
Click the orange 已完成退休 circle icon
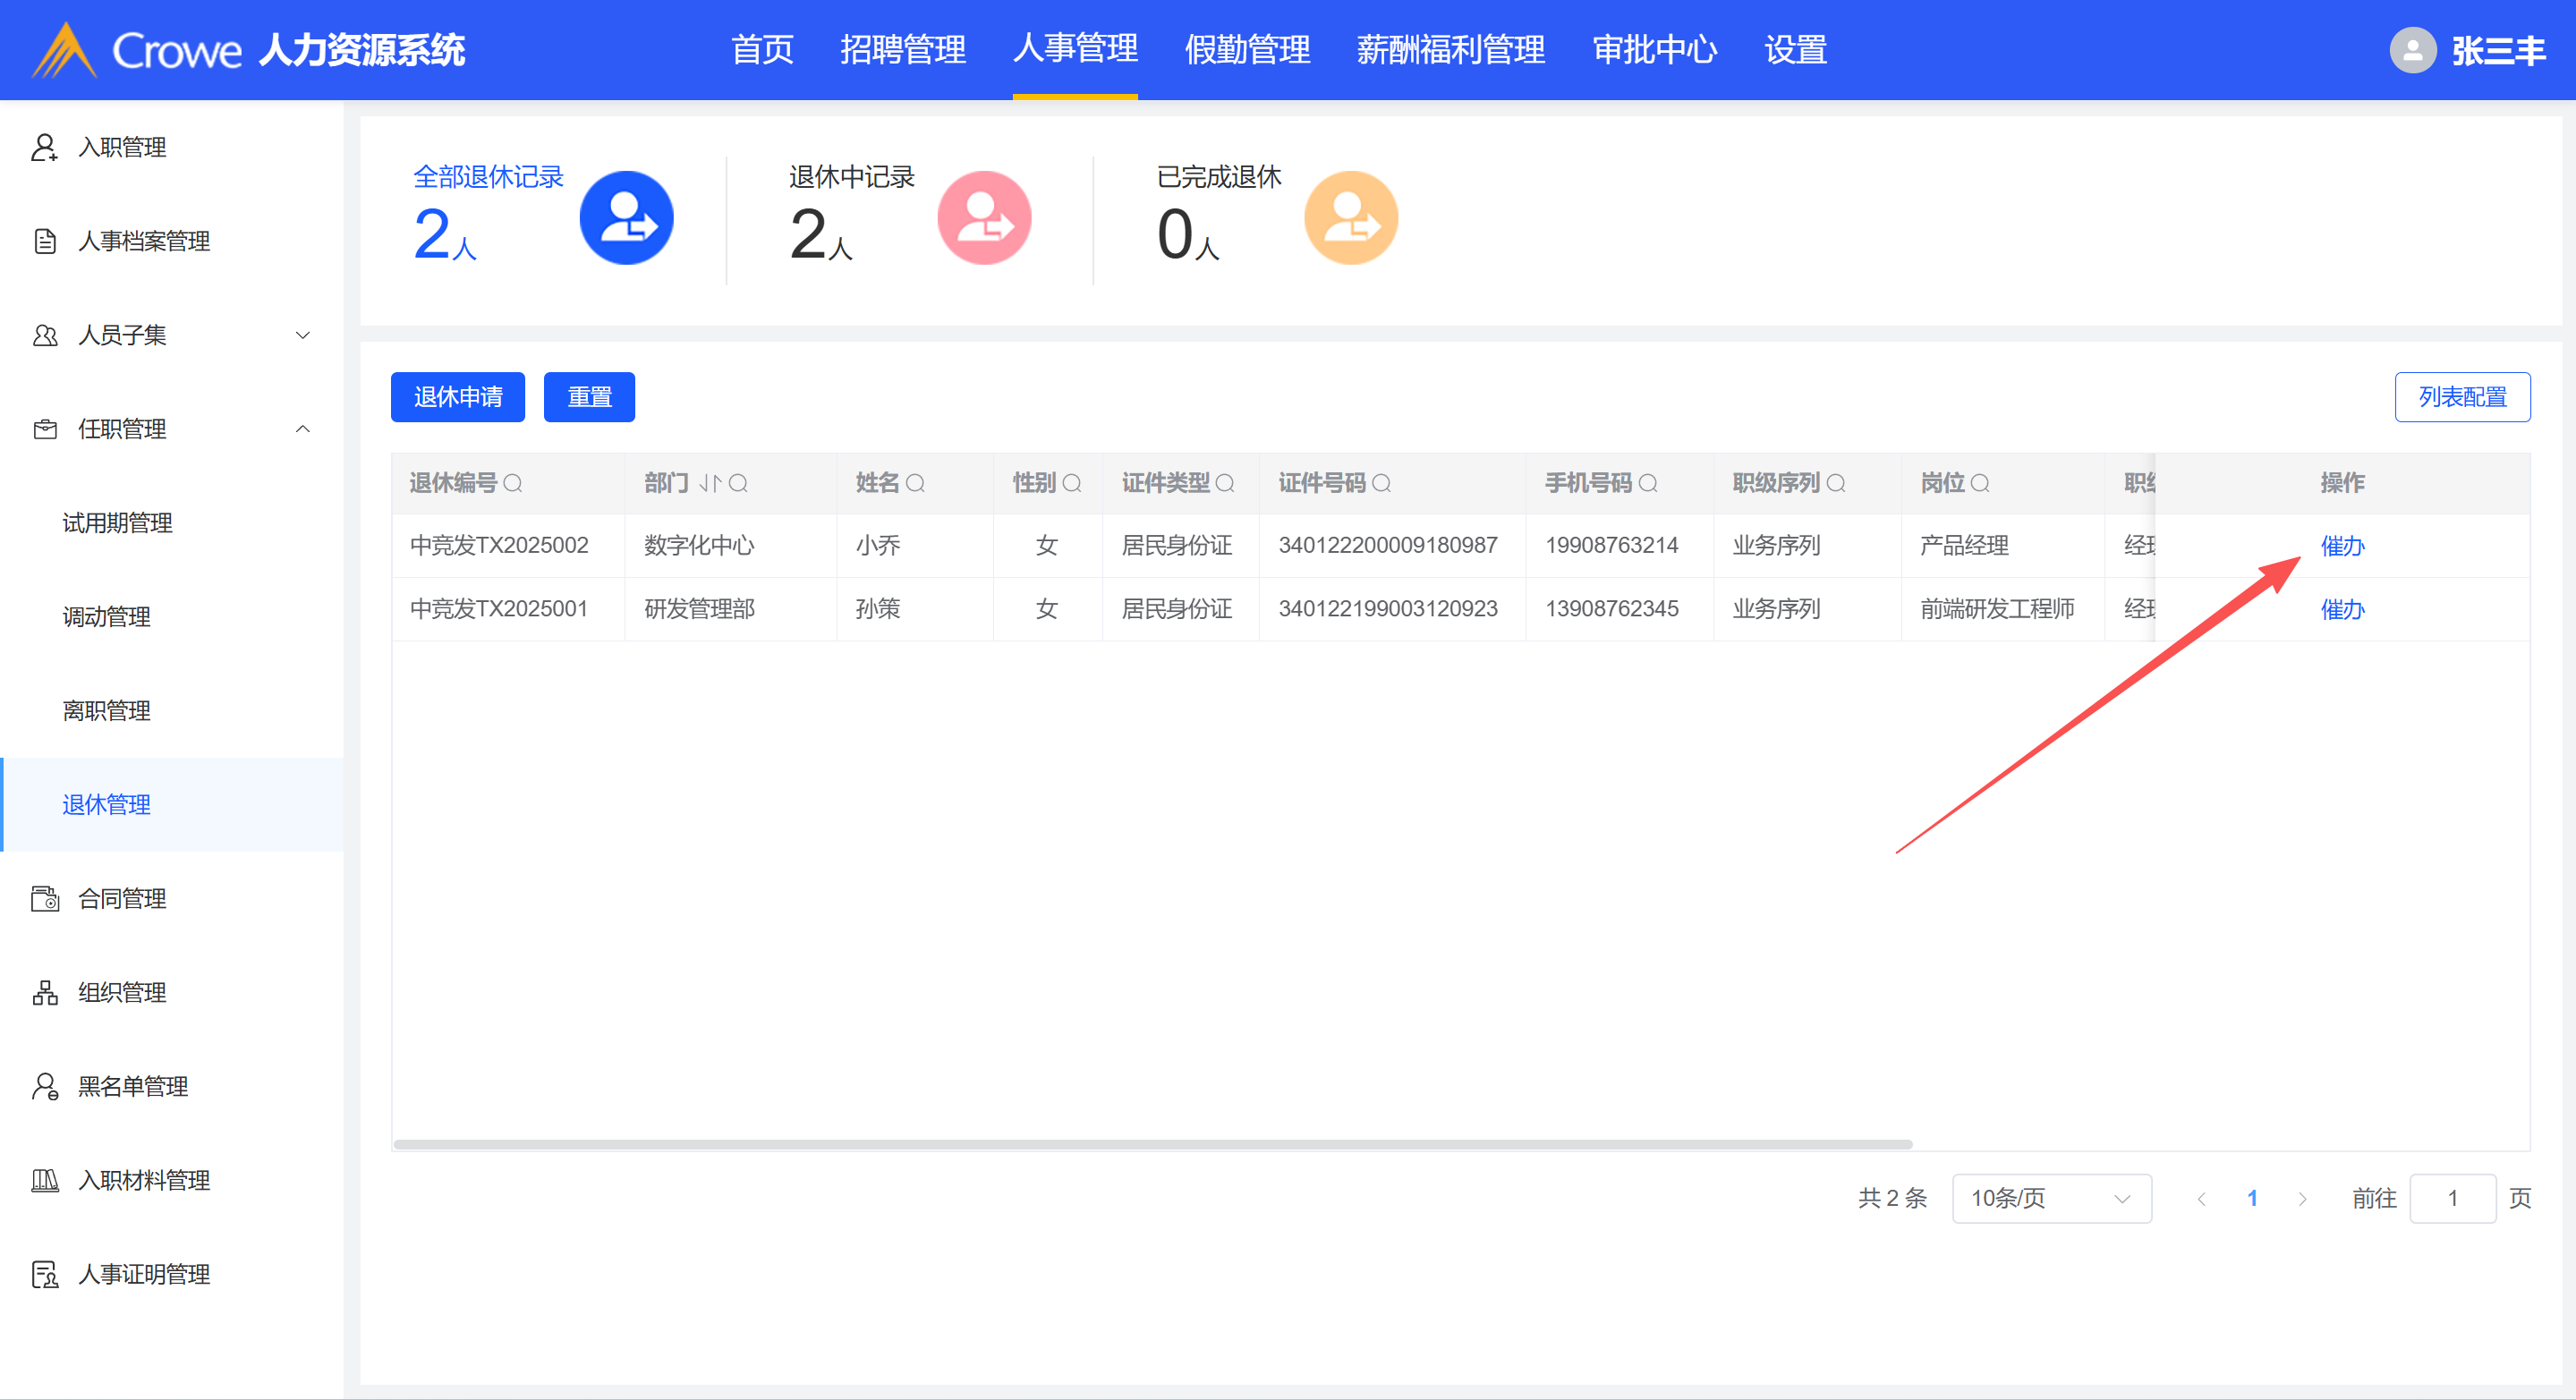point(1350,218)
